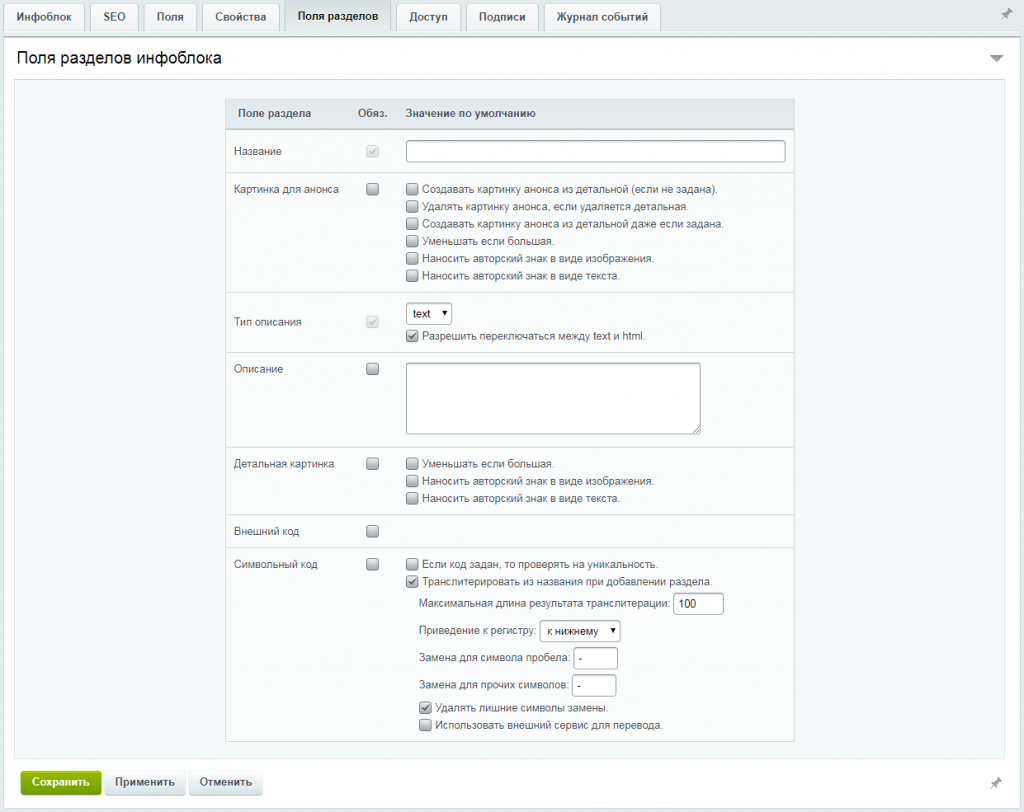Viewport: 1024px width, 812px height.
Task: Click the Замена для прочих символов field
Action: [594, 685]
